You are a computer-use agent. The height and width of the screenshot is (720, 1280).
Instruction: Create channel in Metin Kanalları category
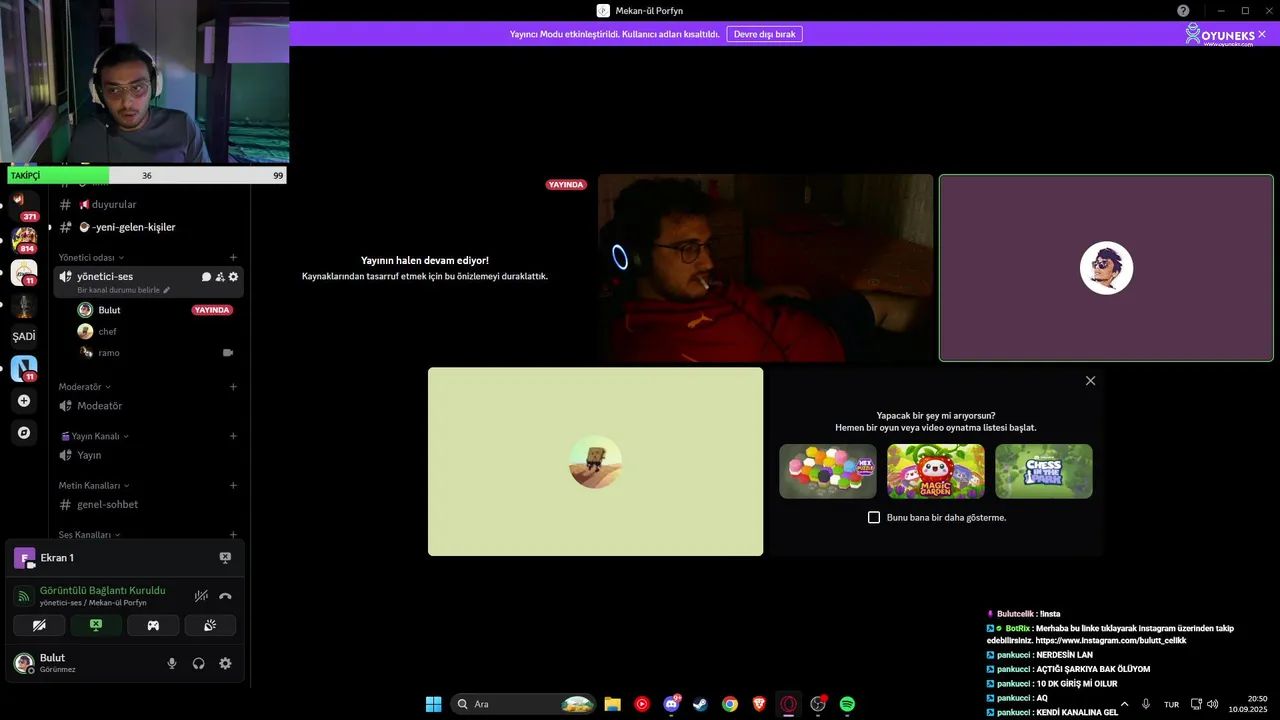(233, 485)
